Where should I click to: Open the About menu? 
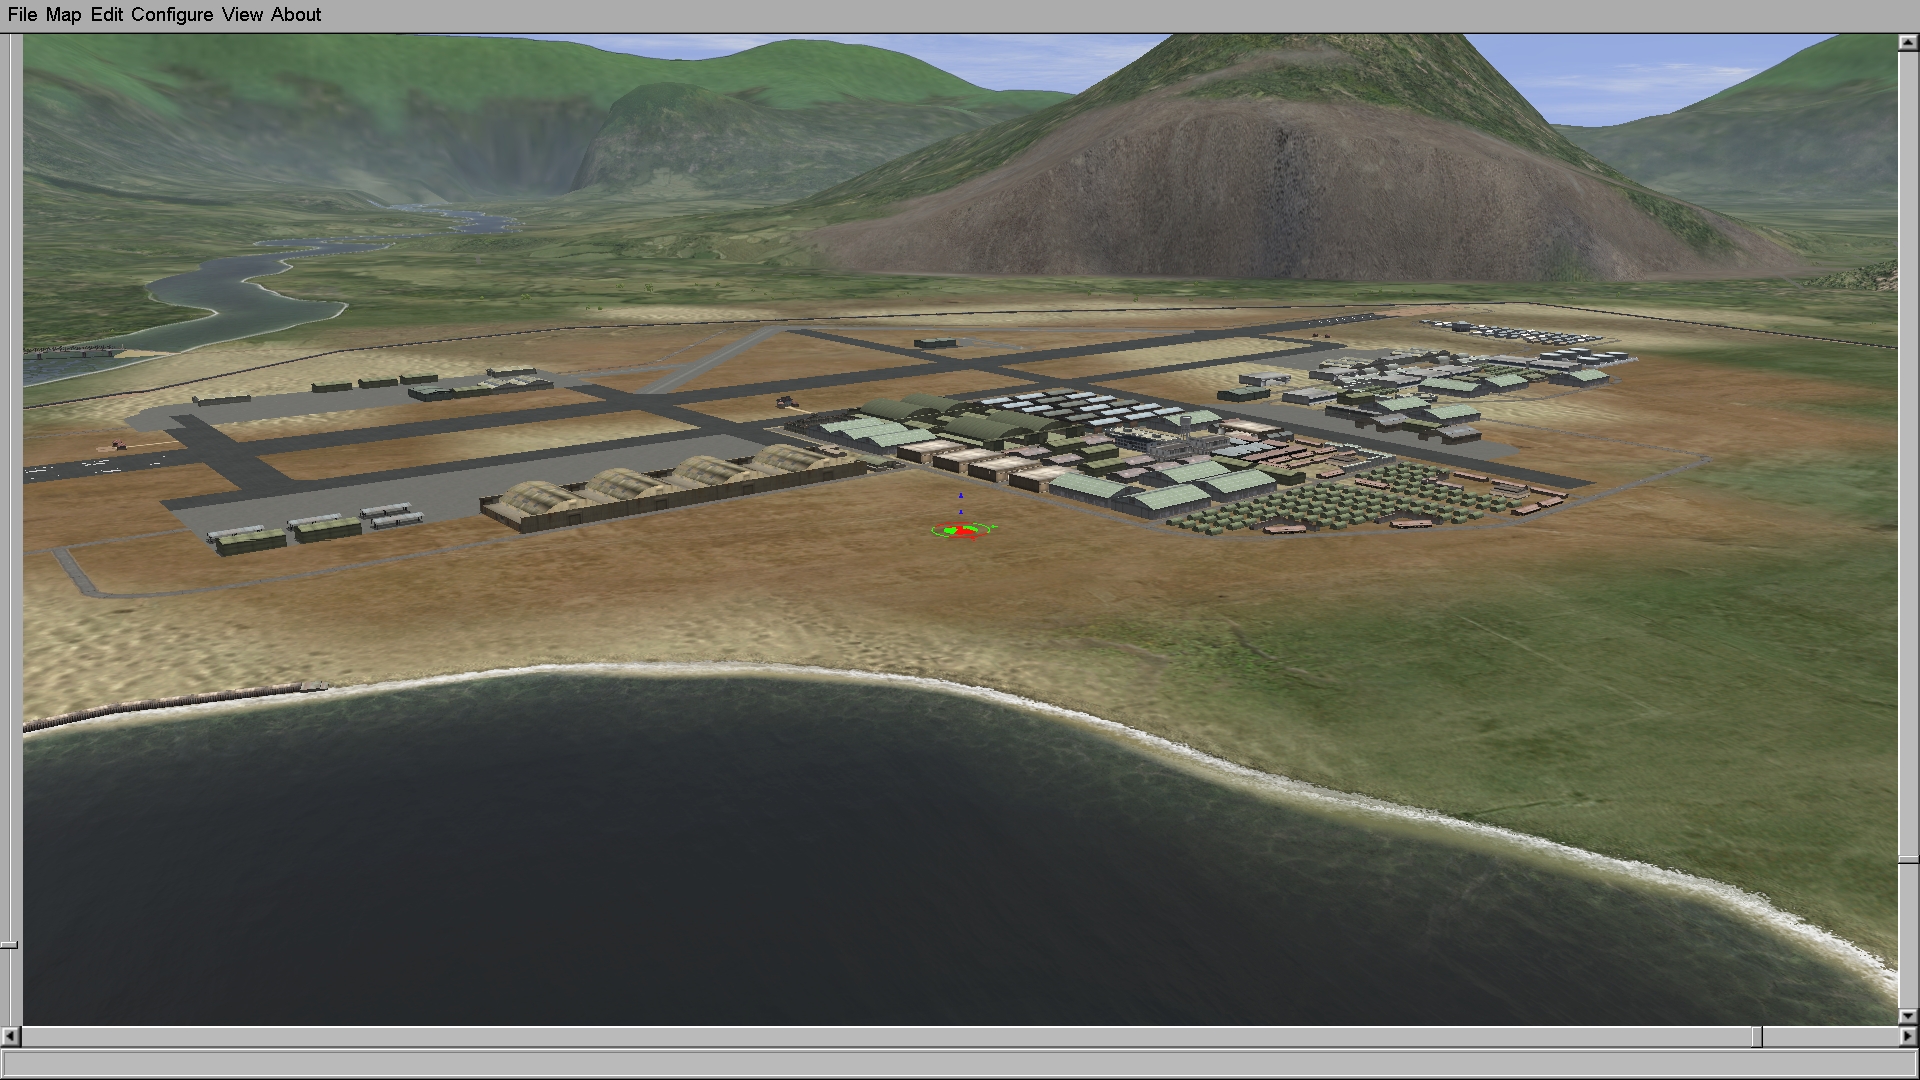(x=296, y=15)
